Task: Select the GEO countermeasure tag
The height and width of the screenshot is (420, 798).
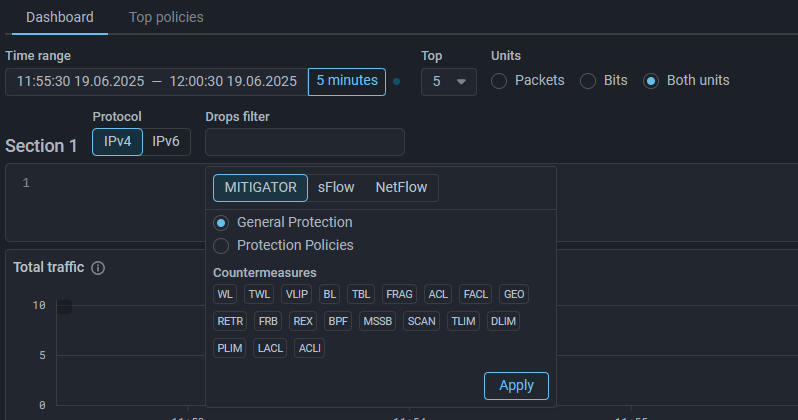Action: [514, 294]
